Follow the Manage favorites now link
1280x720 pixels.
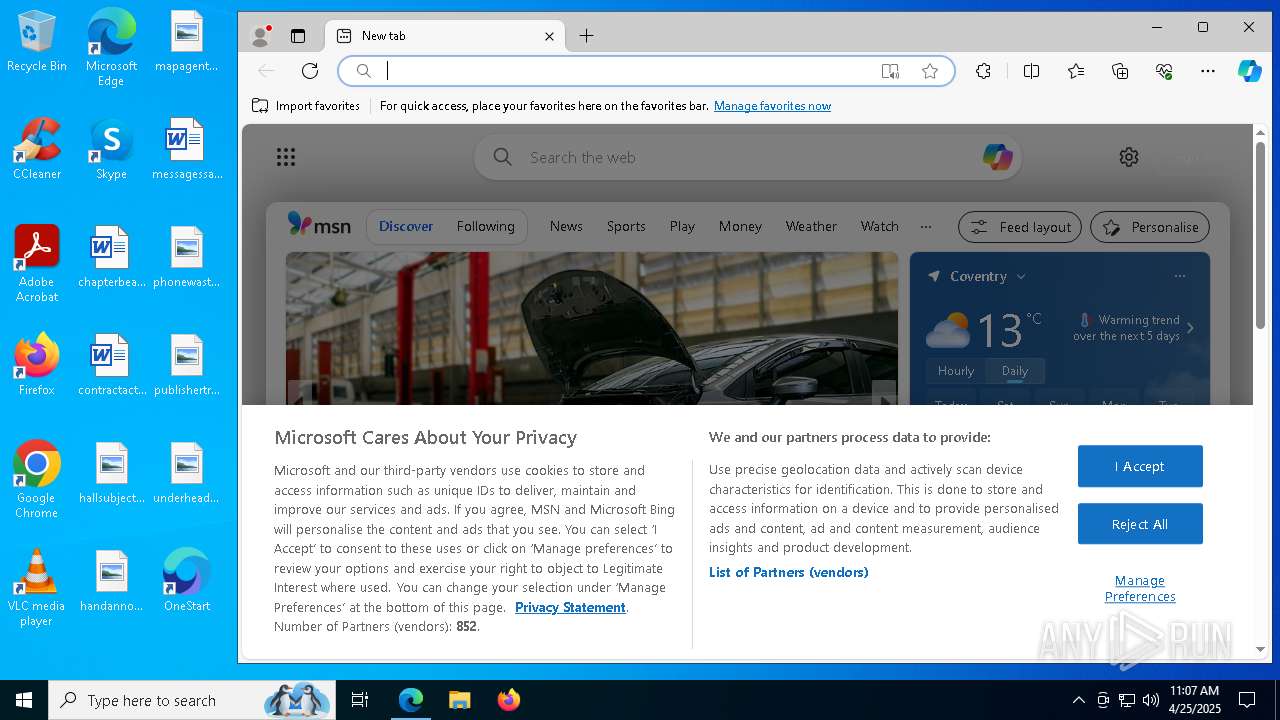(x=772, y=106)
